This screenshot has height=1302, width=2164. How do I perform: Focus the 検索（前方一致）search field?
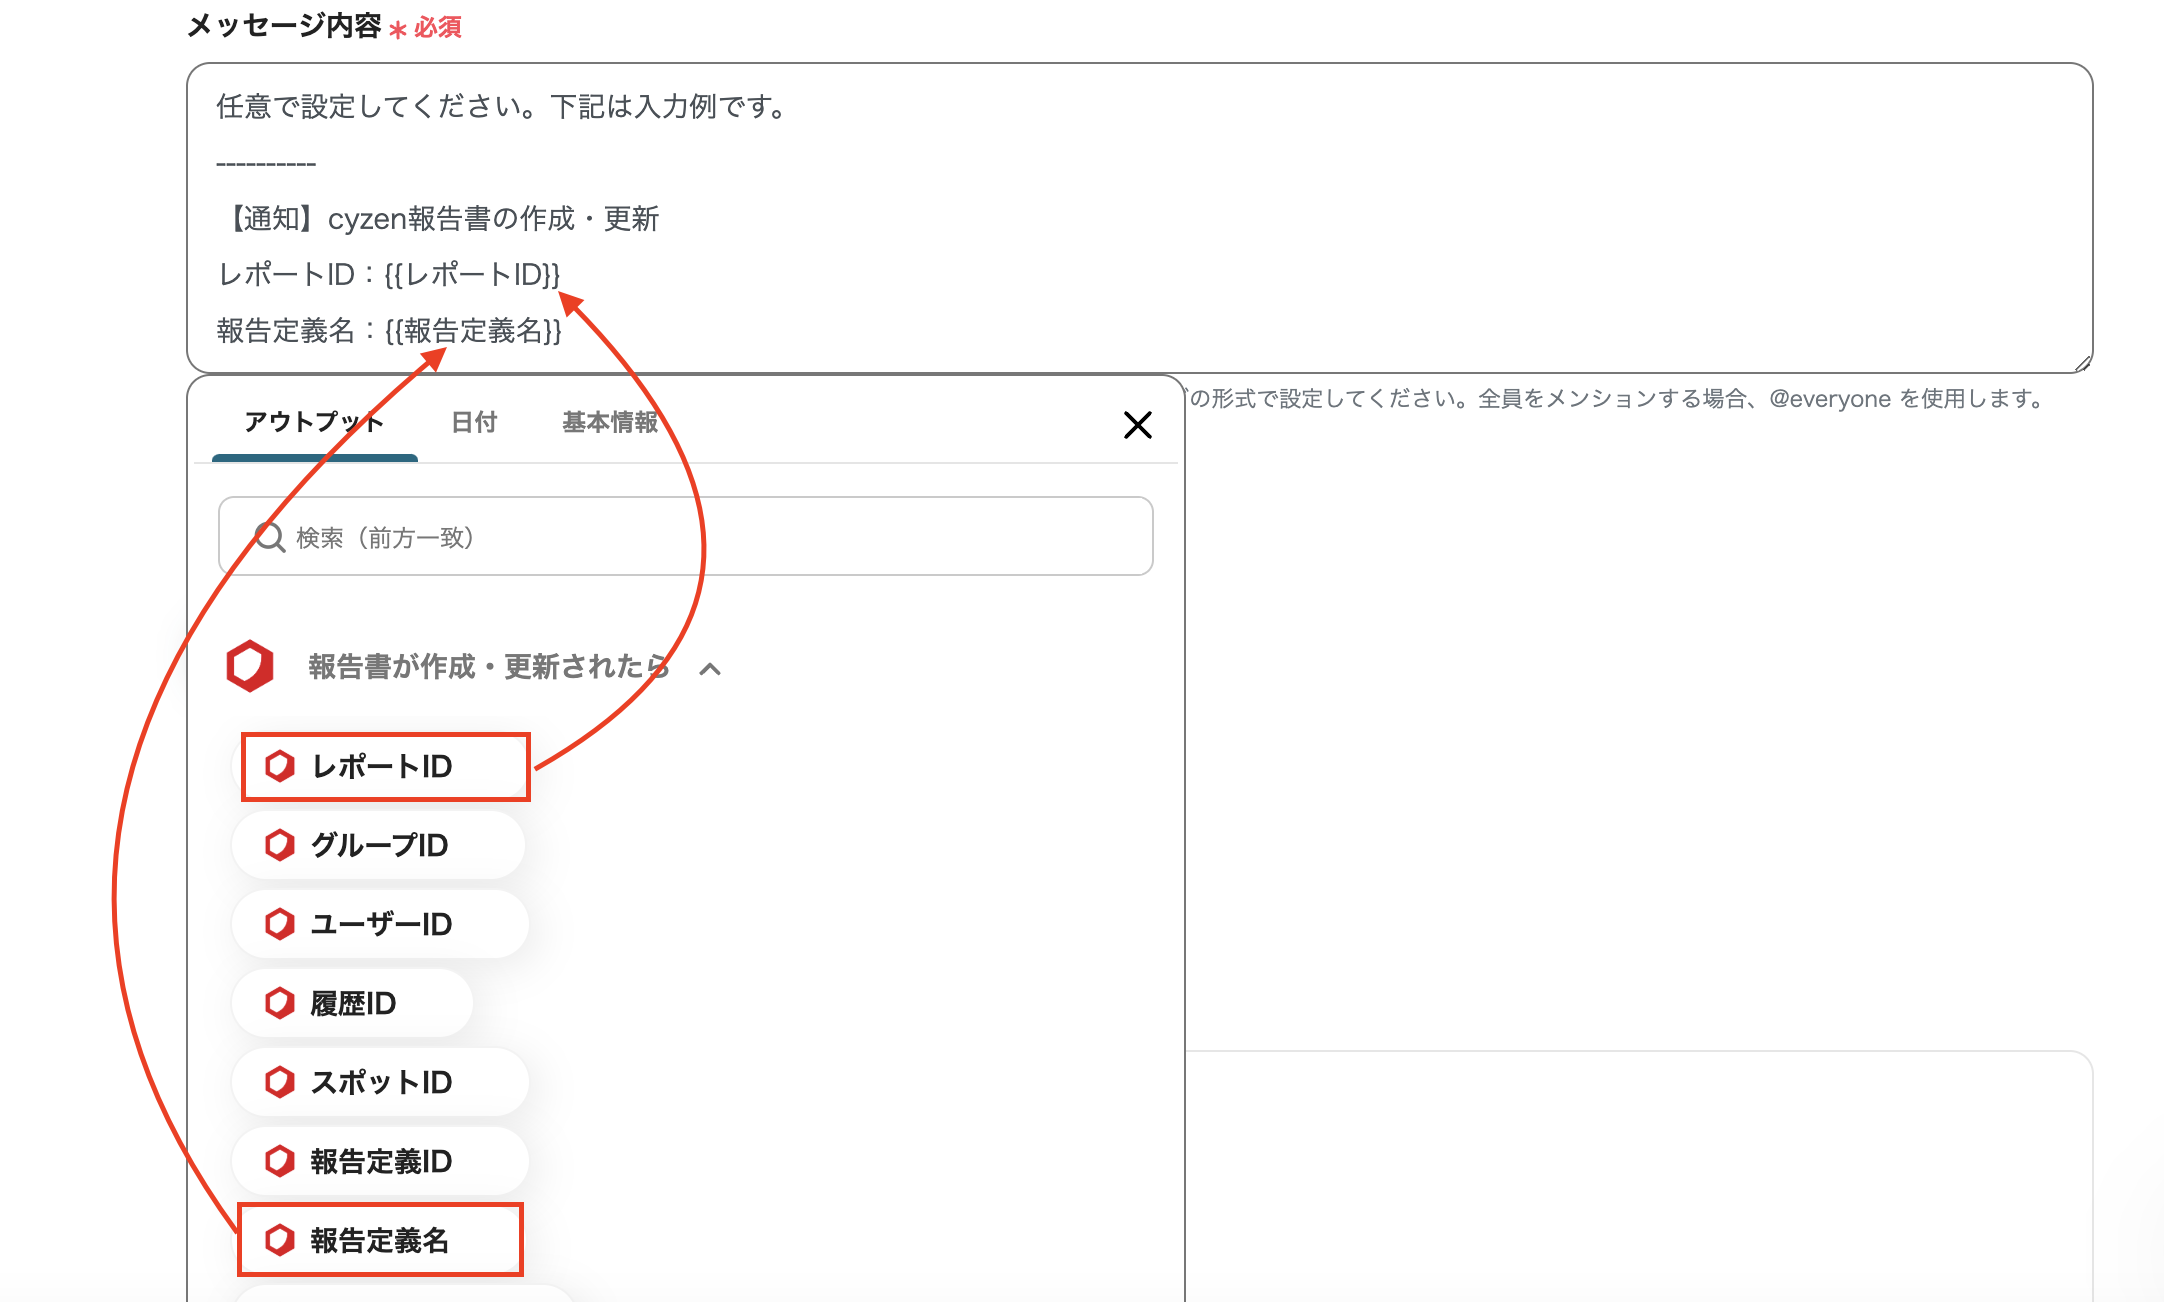tap(700, 537)
